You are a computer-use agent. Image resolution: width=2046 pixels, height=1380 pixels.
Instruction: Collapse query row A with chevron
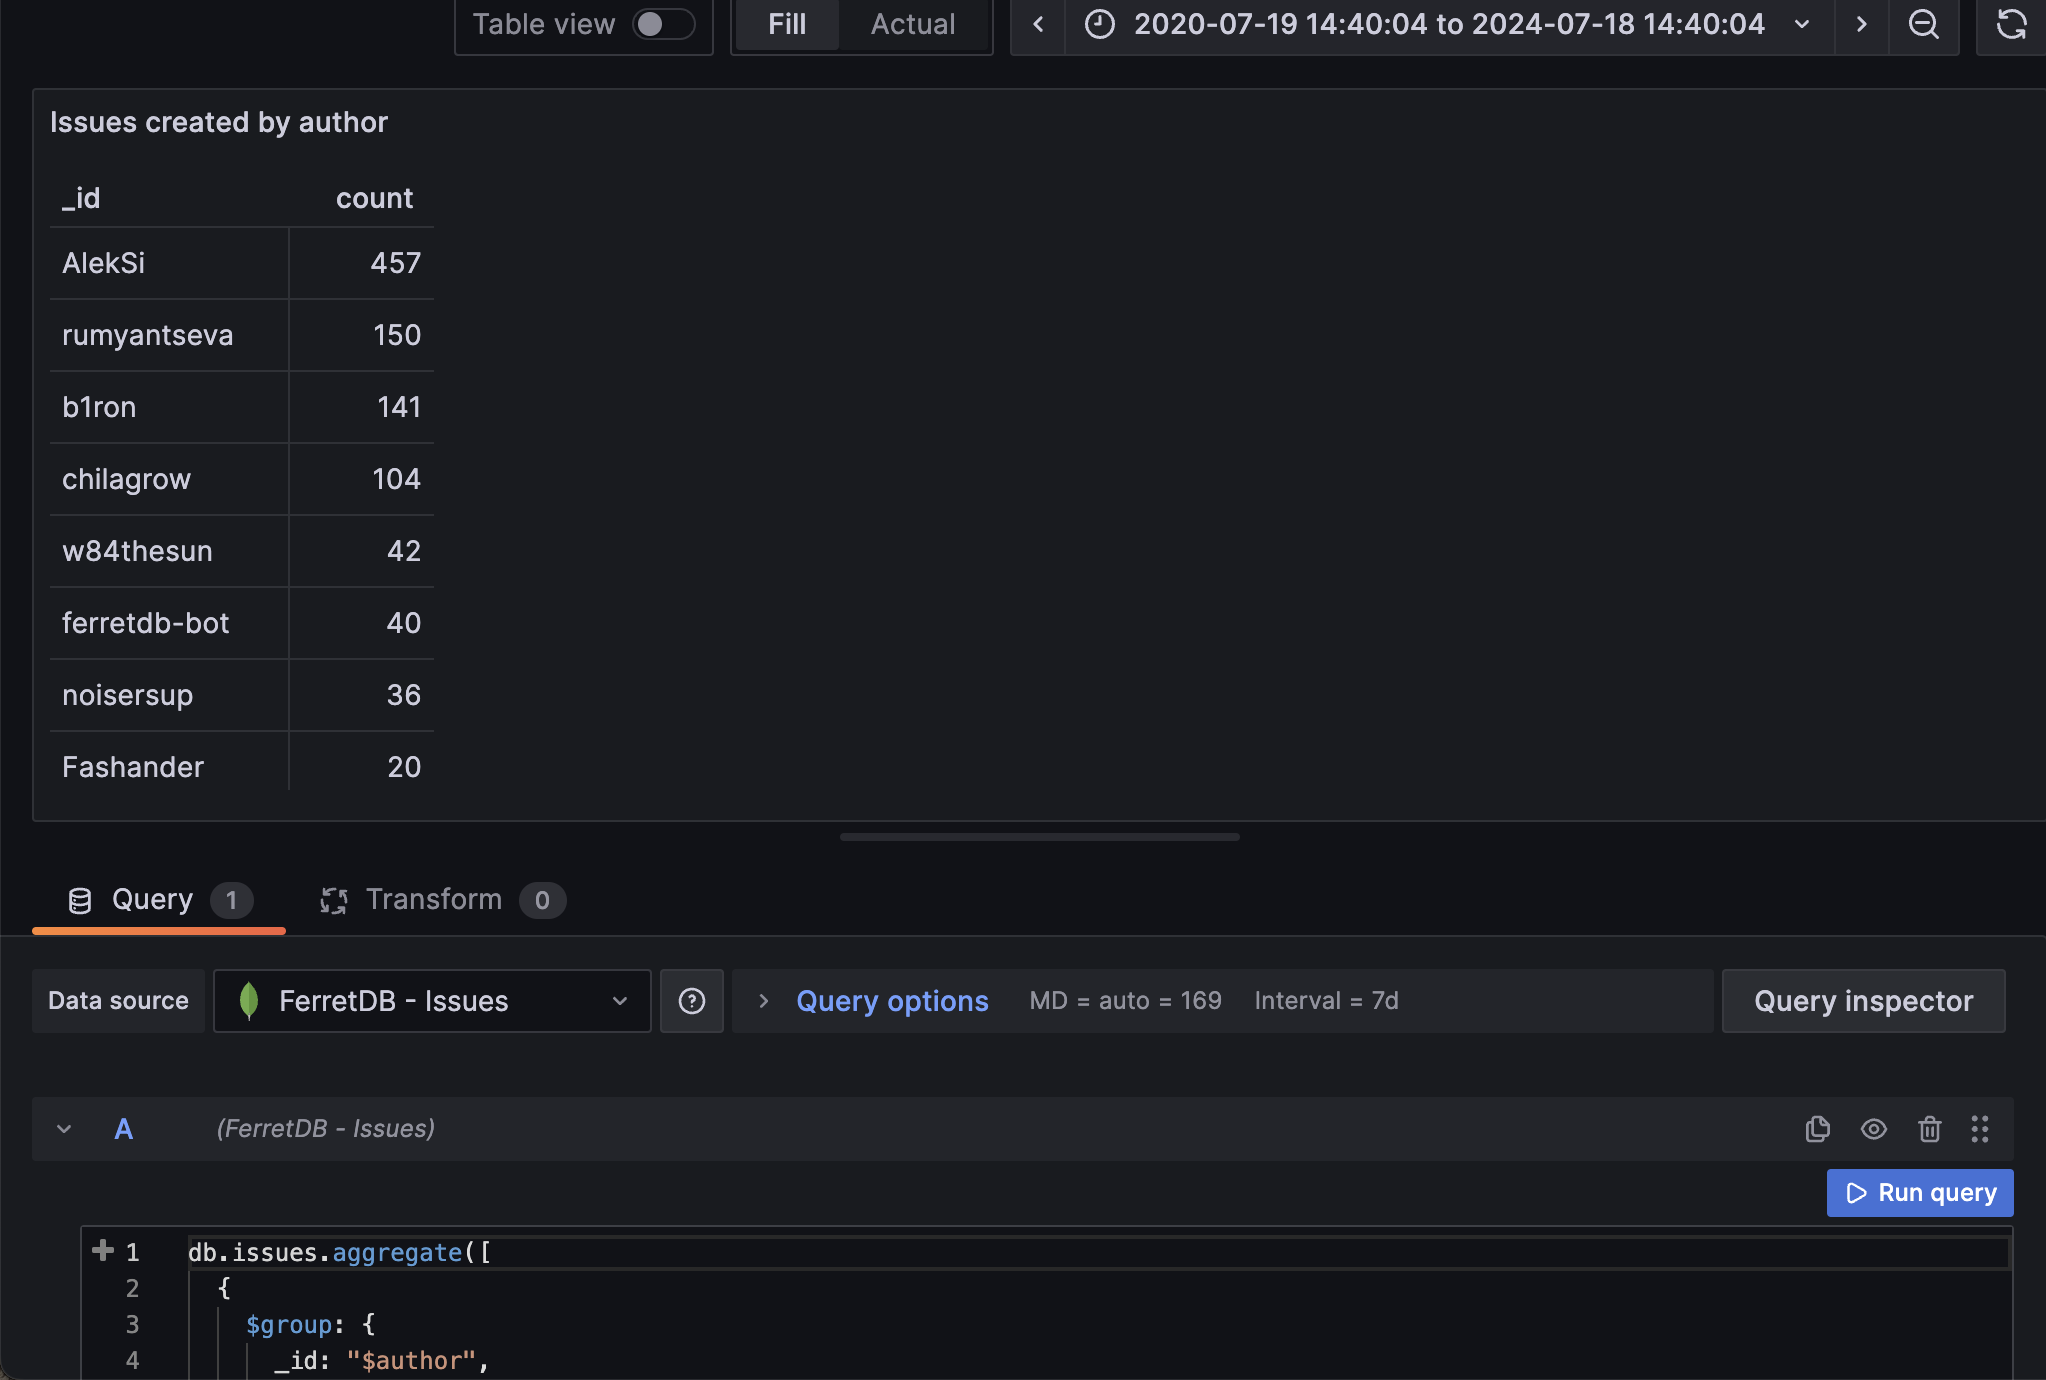click(x=64, y=1129)
